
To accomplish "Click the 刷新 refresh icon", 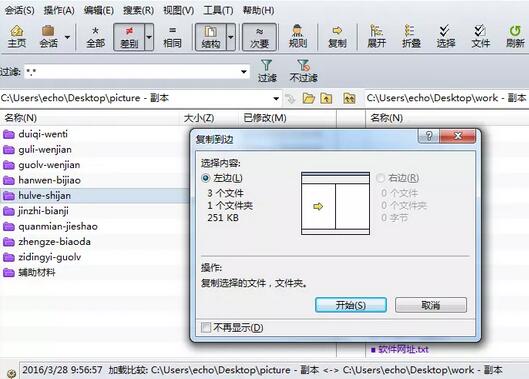I will pyautogui.click(x=515, y=36).
